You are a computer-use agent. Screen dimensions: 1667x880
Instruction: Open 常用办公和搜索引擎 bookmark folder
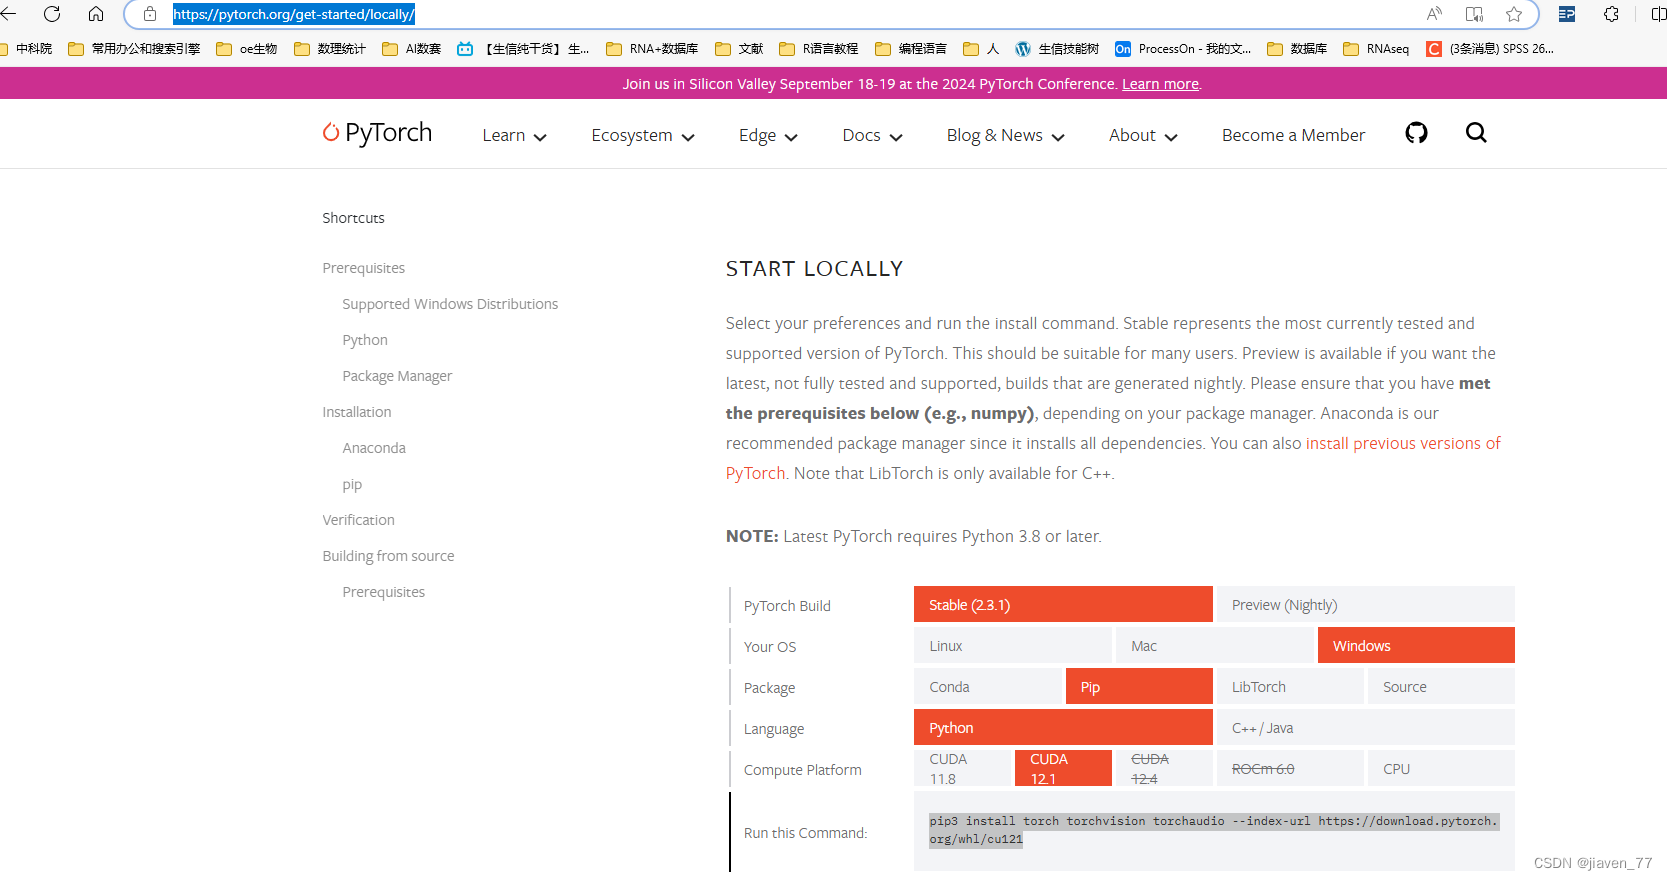coord(134,48)
